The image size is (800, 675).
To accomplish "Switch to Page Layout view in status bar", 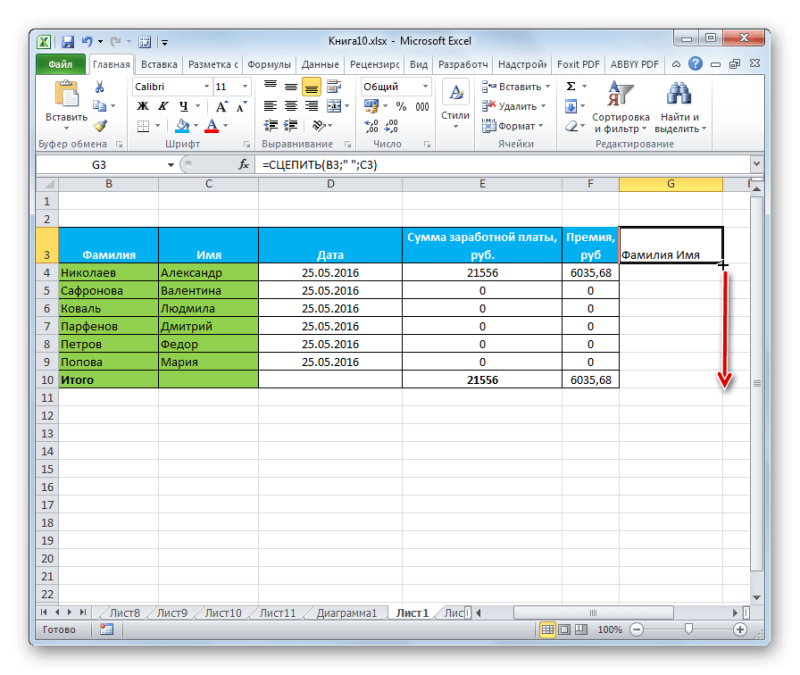I will click(564, 630).
